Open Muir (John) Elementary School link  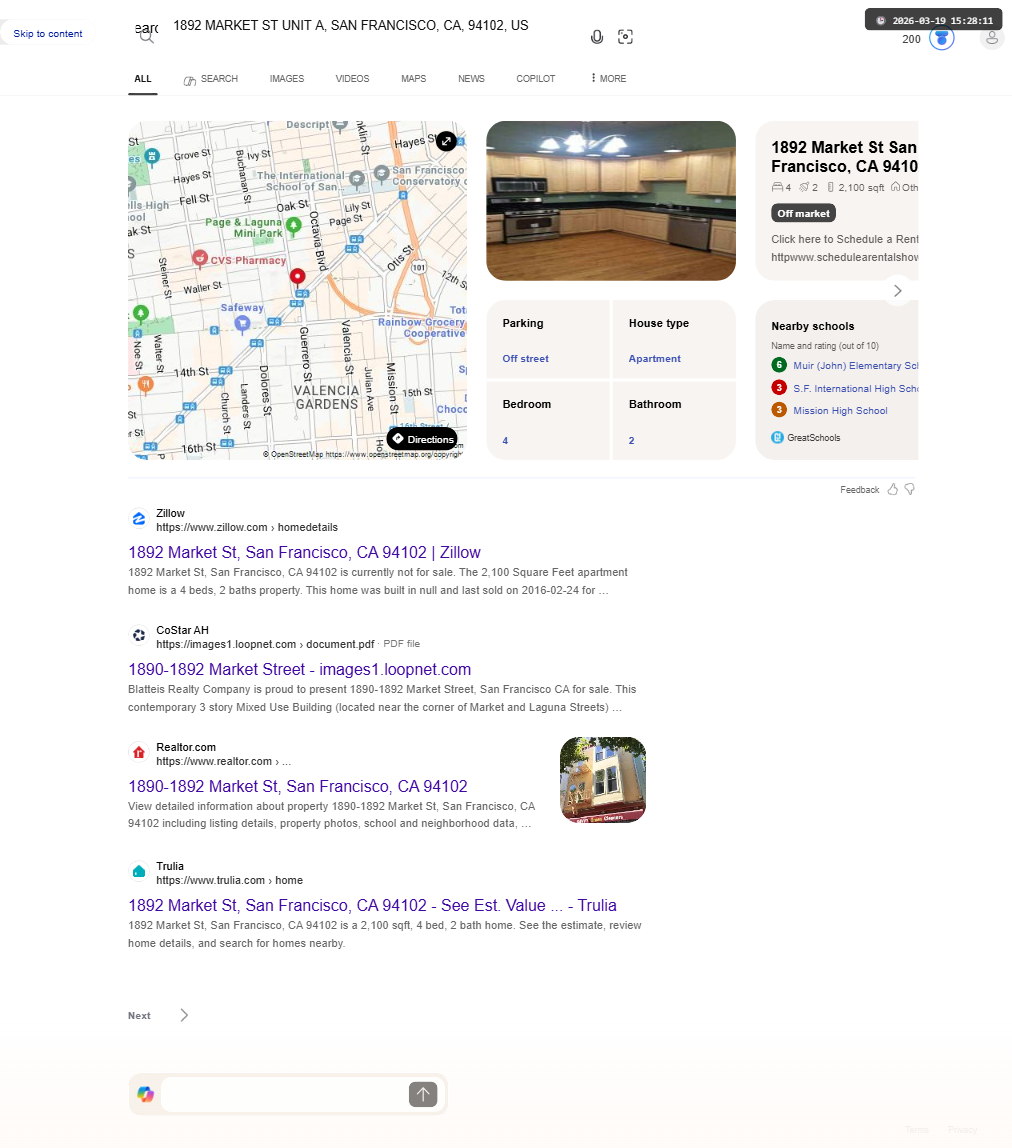tap(855, 365)
